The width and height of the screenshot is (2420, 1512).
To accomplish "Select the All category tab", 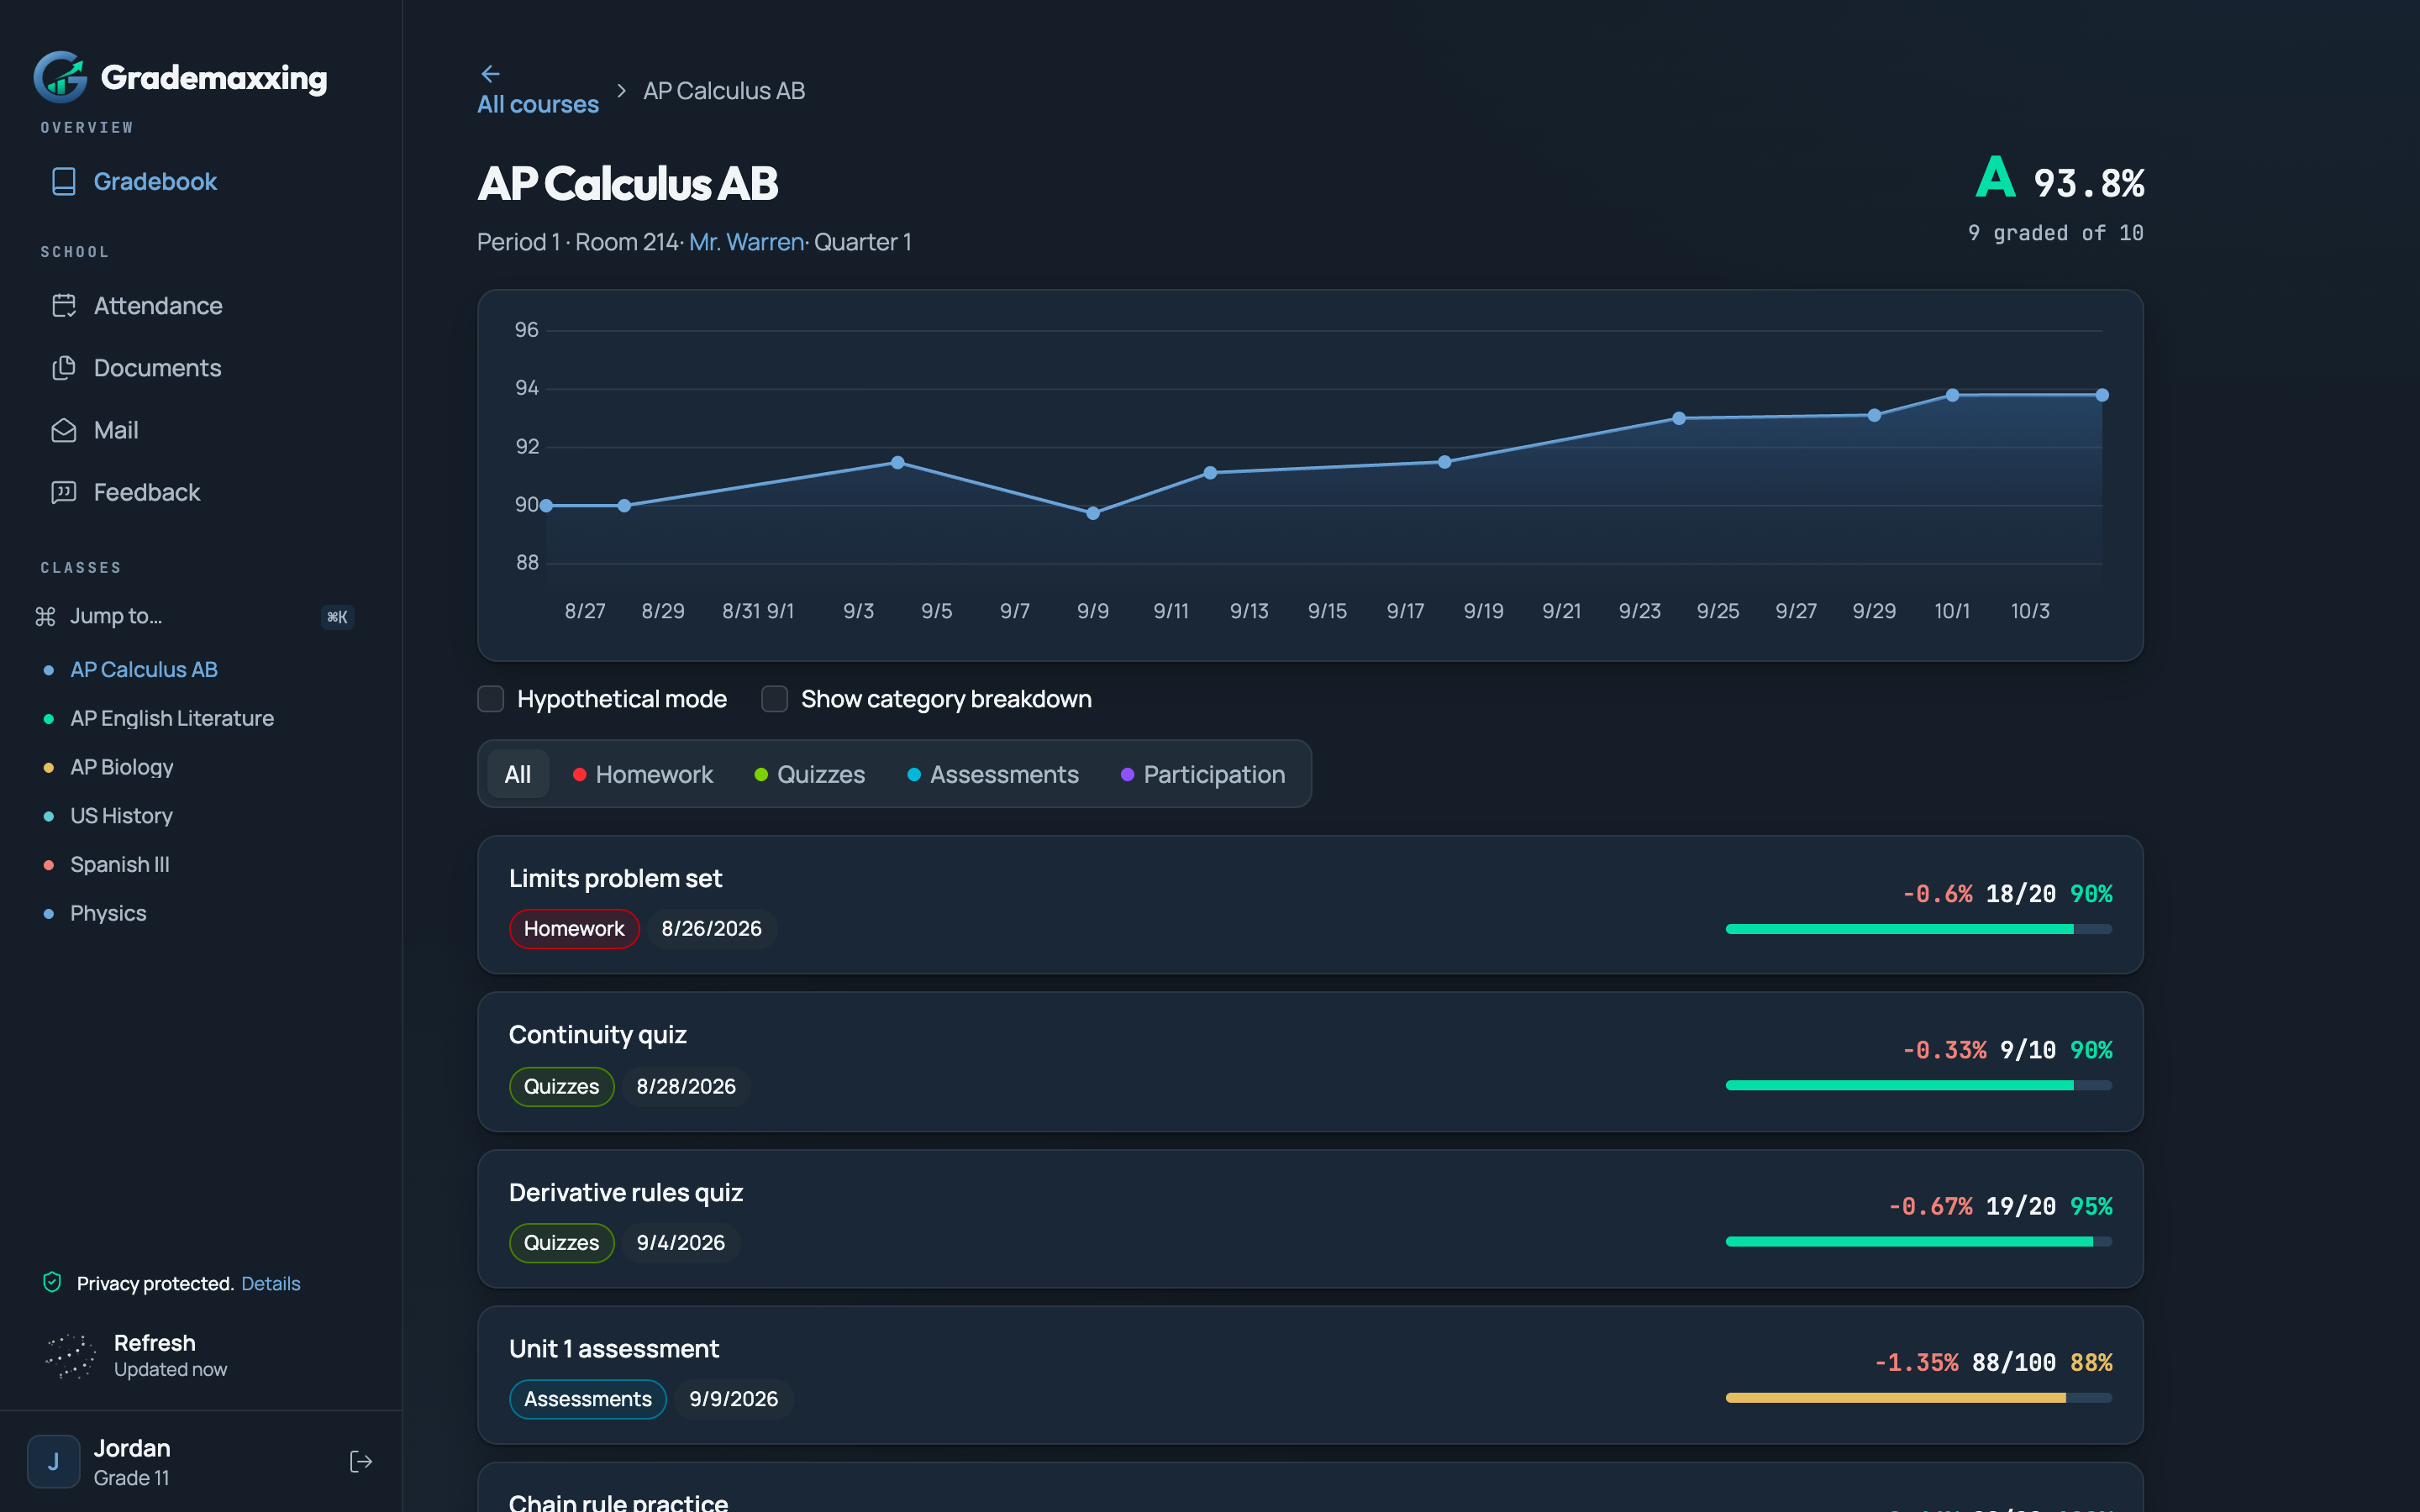I will pyautogui.click(x=518, y=774).
